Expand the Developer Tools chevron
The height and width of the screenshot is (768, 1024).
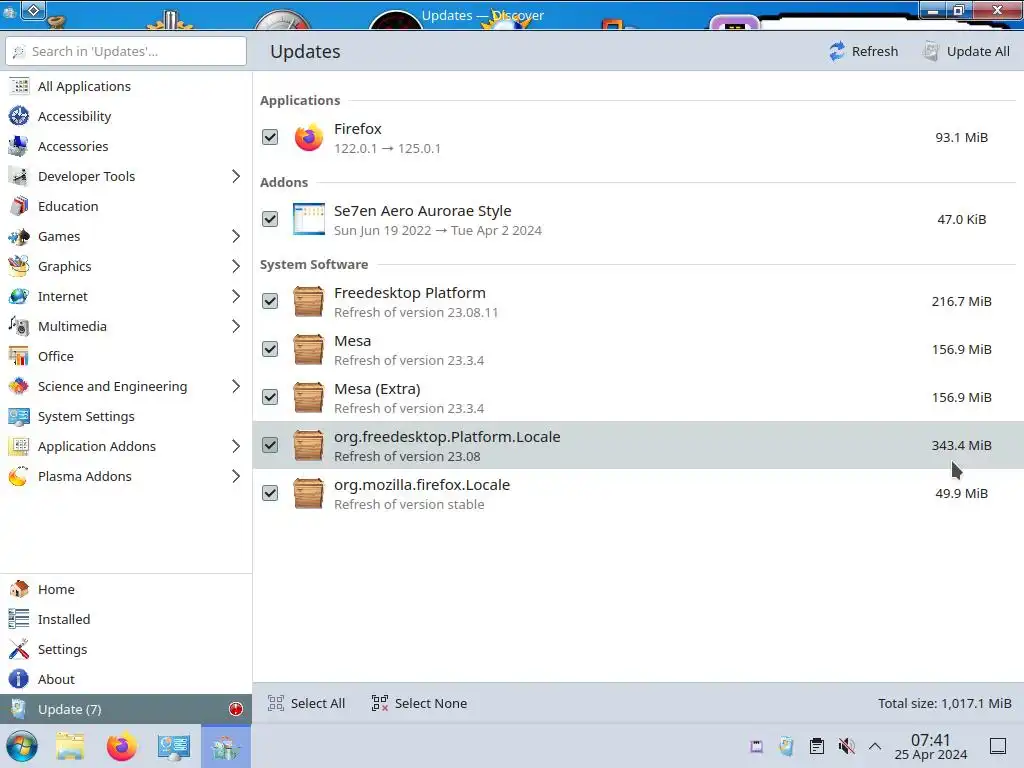[236, 176]
